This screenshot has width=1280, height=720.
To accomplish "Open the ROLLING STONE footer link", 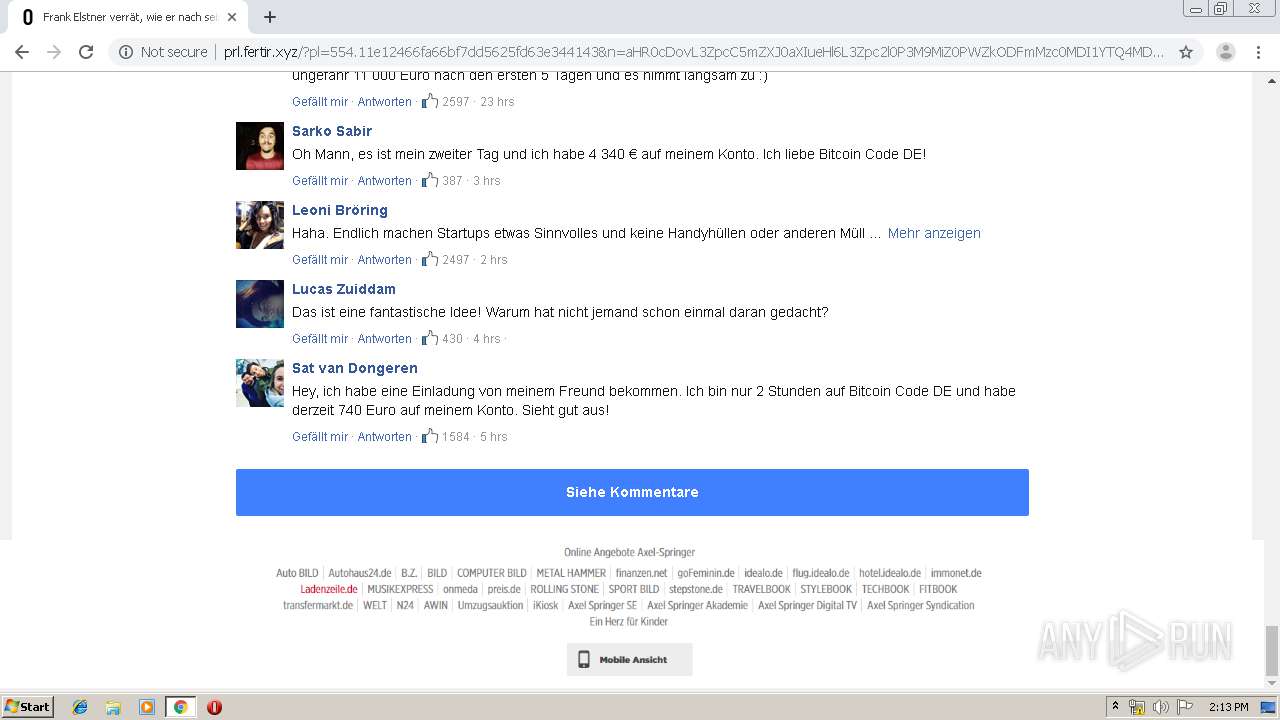I will click(x=564, y=589).
